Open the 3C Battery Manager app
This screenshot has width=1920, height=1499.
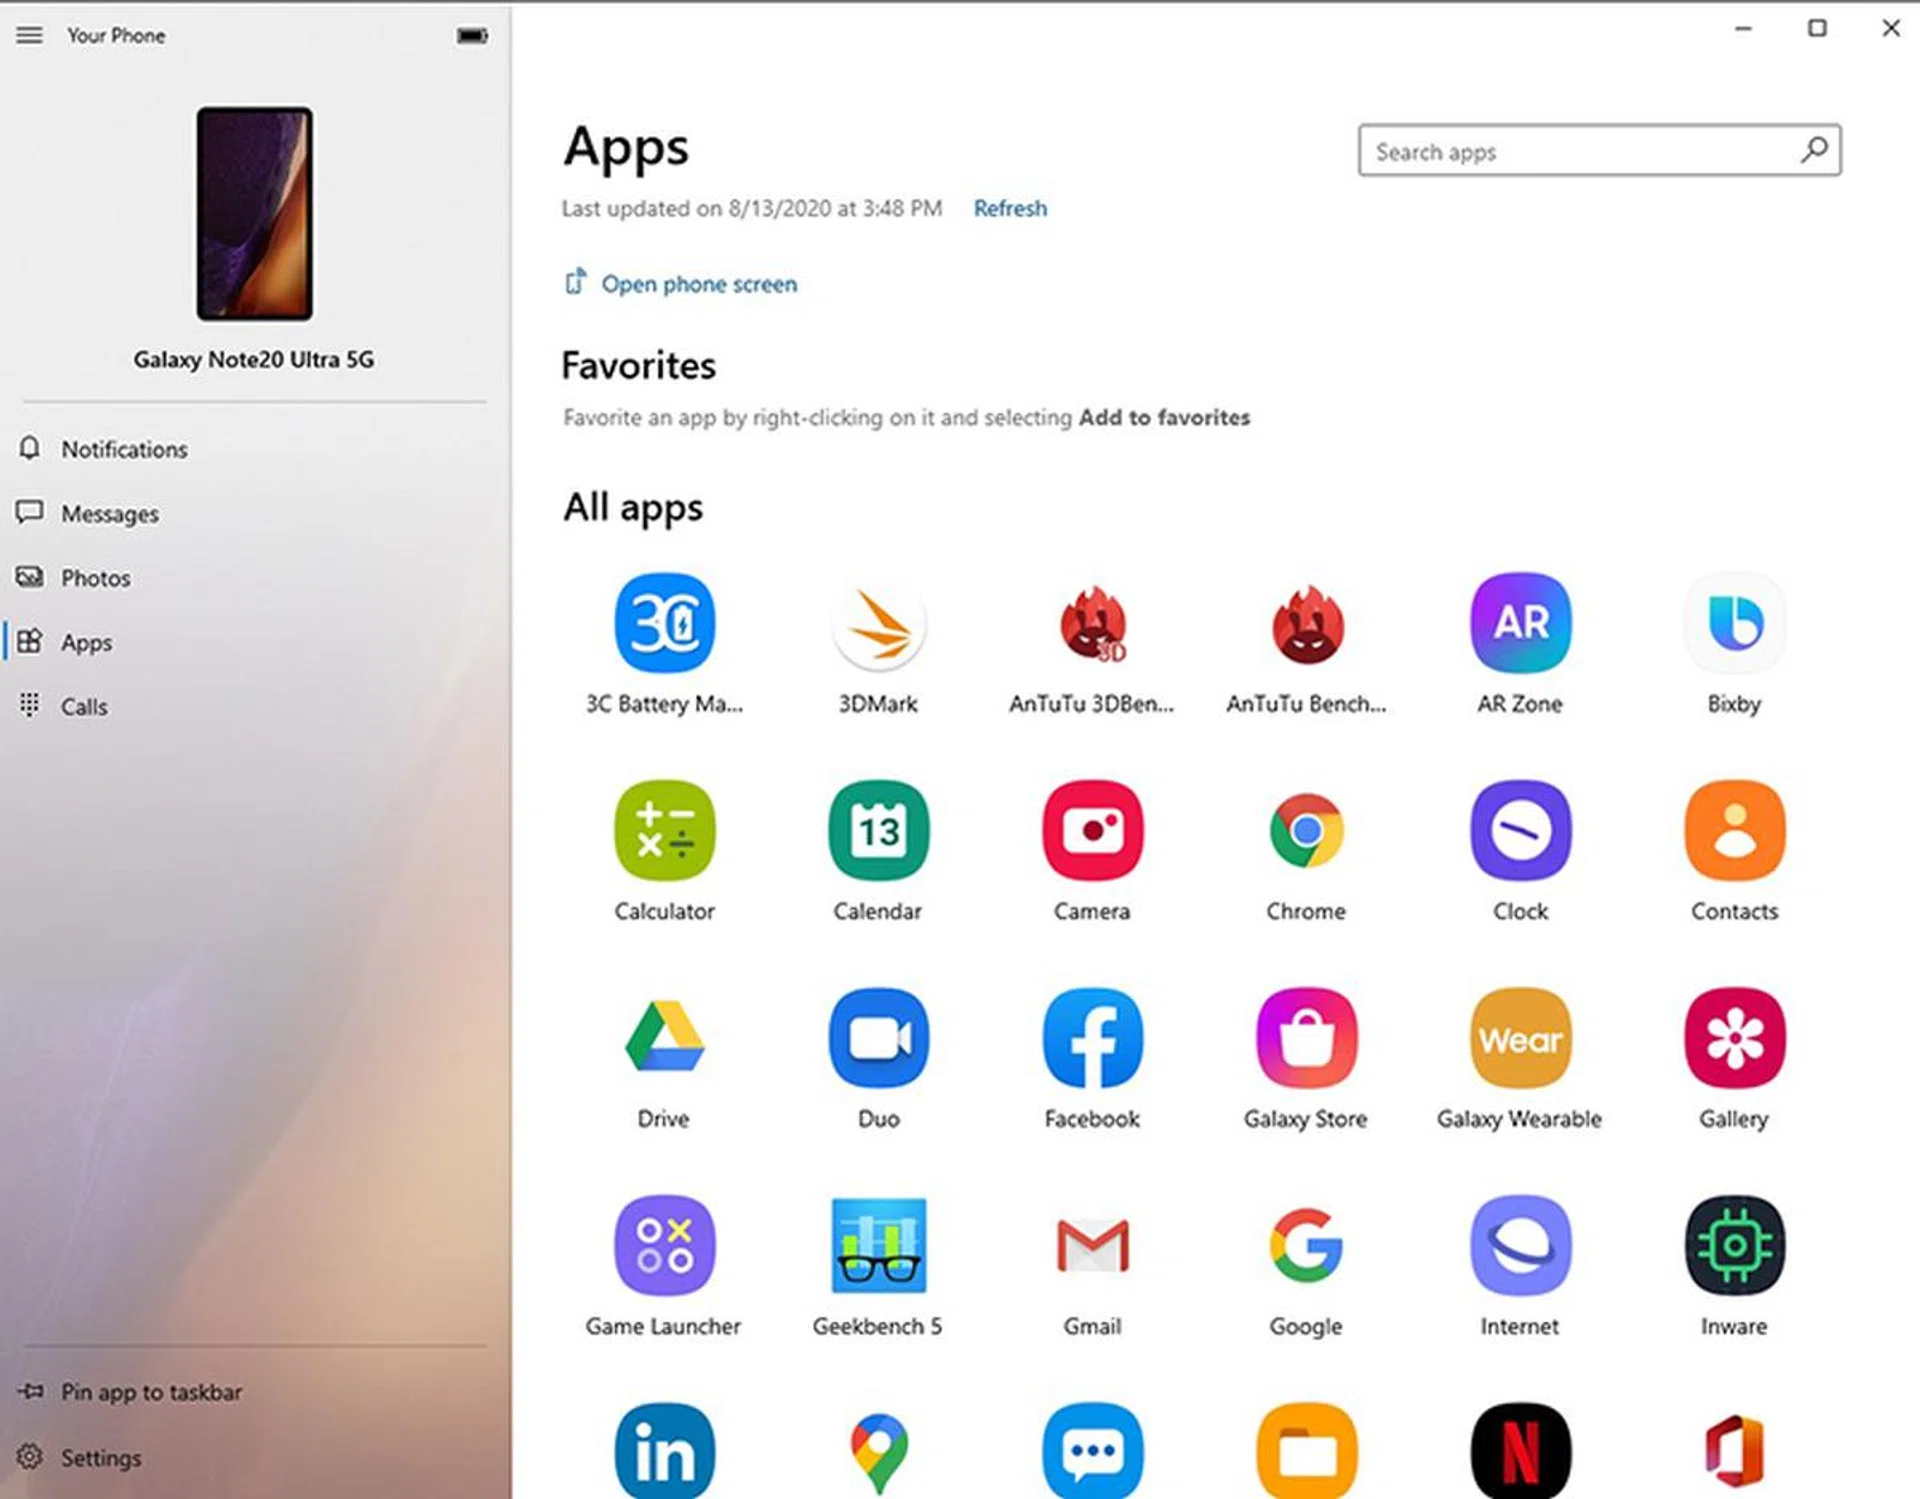(664, 623)
